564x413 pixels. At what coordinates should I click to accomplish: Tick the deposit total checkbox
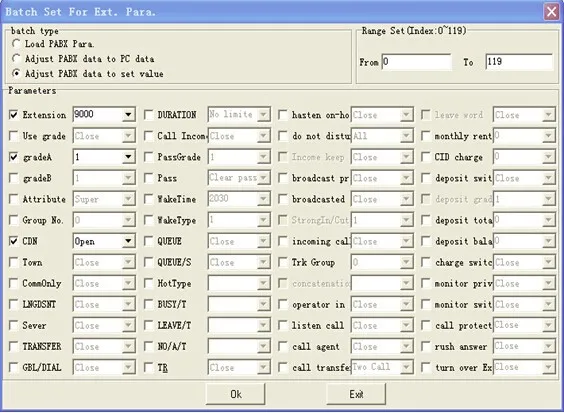426,220
